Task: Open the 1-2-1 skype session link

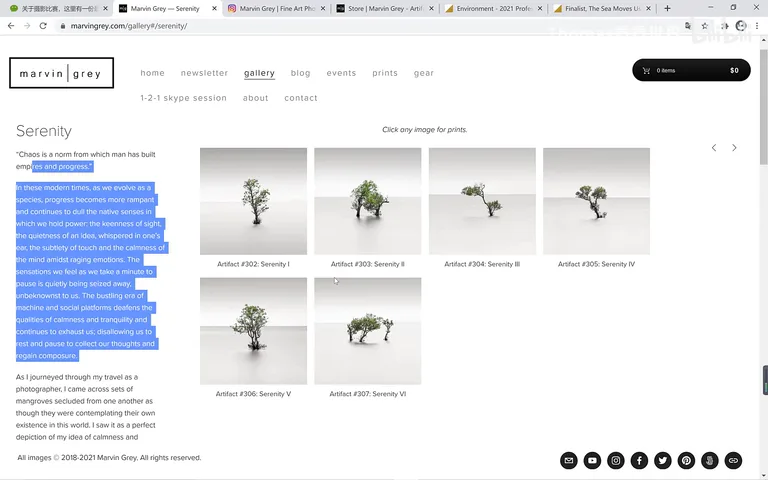Action: (184, 98)
